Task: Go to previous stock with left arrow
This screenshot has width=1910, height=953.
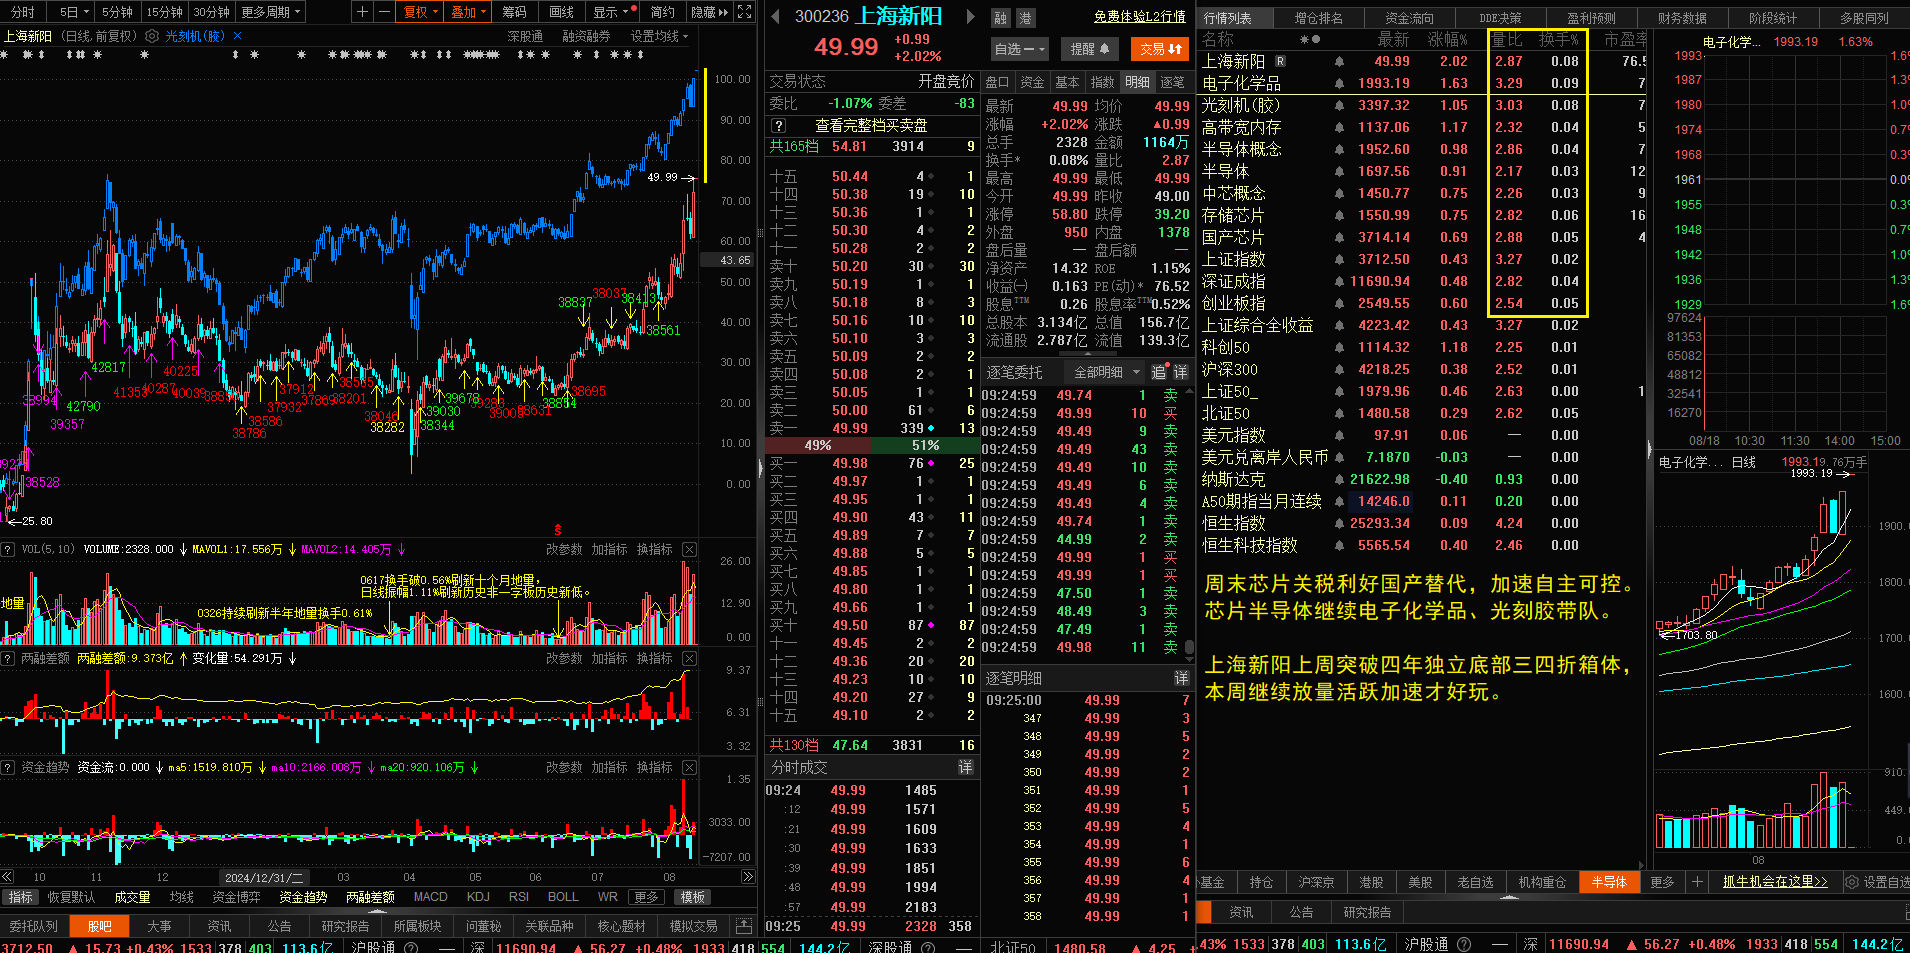Action: click(x=775, y=16)
